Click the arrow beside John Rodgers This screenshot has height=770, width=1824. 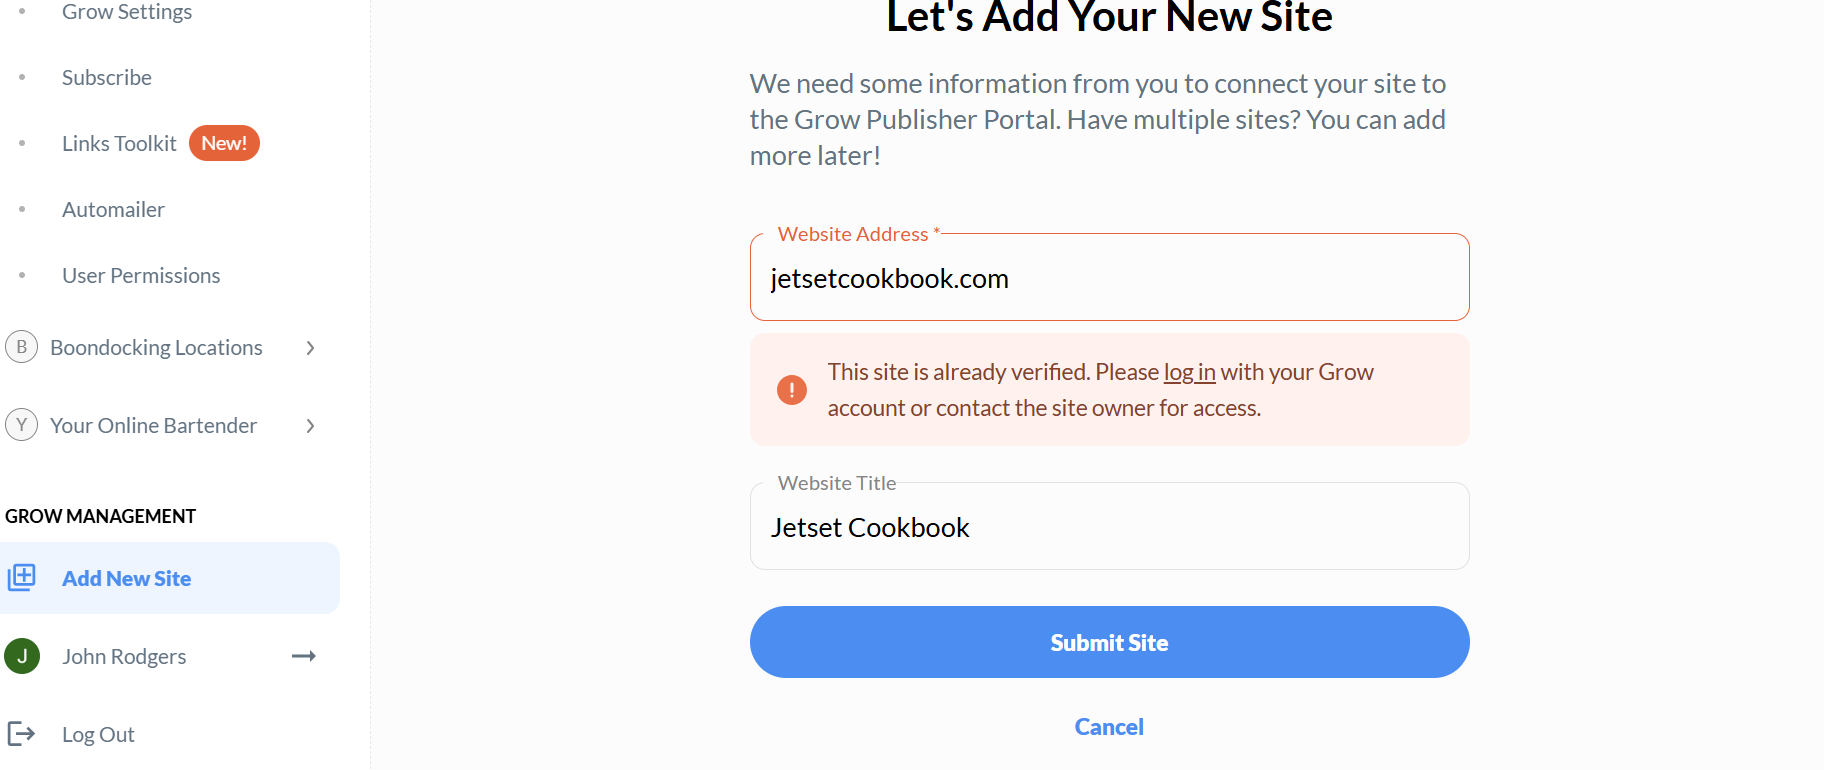(x=304, y=656)
